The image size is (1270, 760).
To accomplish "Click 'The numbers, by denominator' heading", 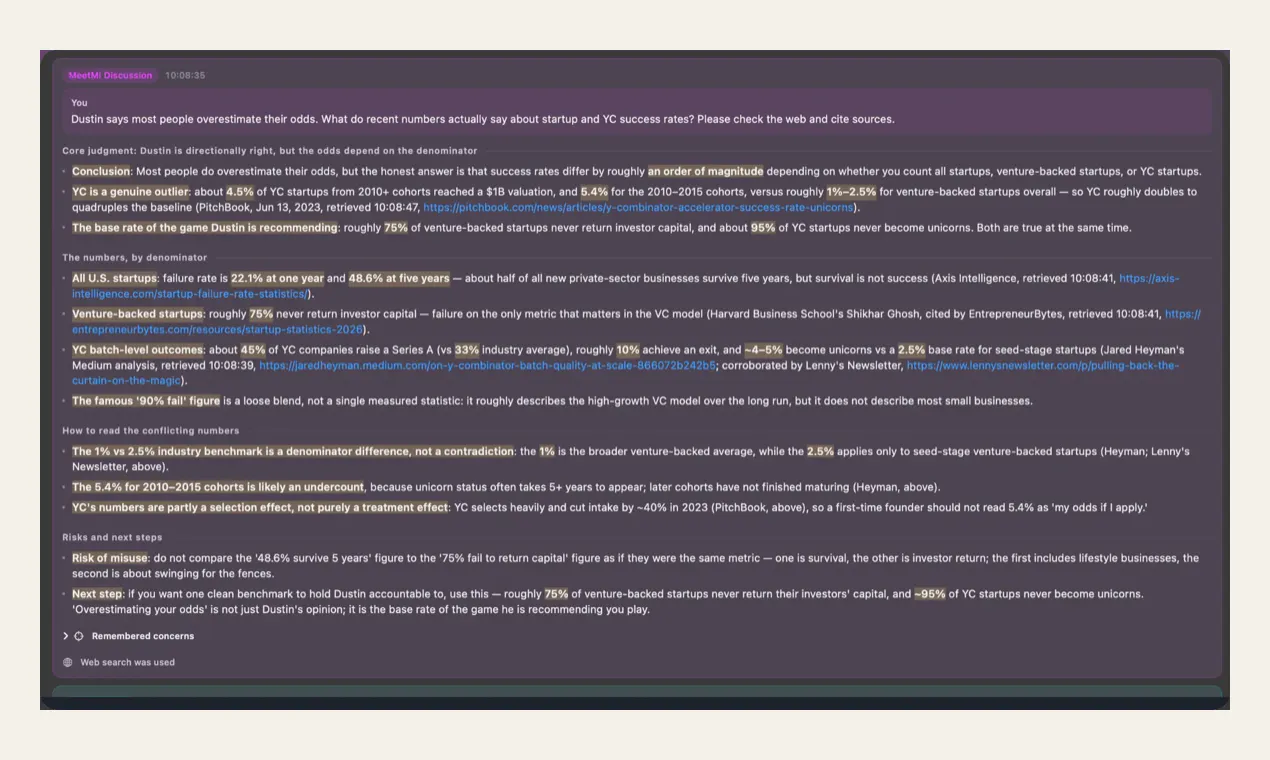I will [135, 257].
